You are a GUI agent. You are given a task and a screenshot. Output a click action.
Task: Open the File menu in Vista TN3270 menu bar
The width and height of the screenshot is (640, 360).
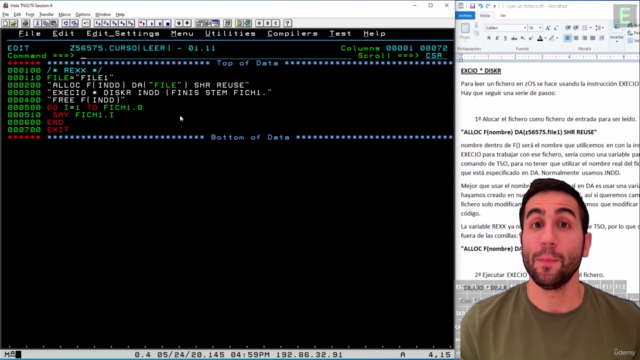tap(5, 14)
